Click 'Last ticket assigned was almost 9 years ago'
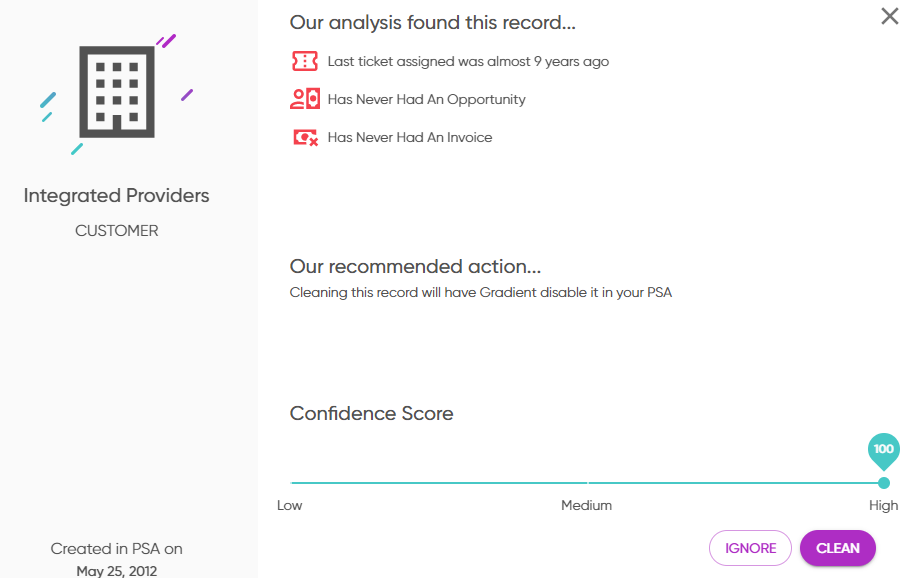The height and width of the screenshot is (578, 901). tap(468, 61)
